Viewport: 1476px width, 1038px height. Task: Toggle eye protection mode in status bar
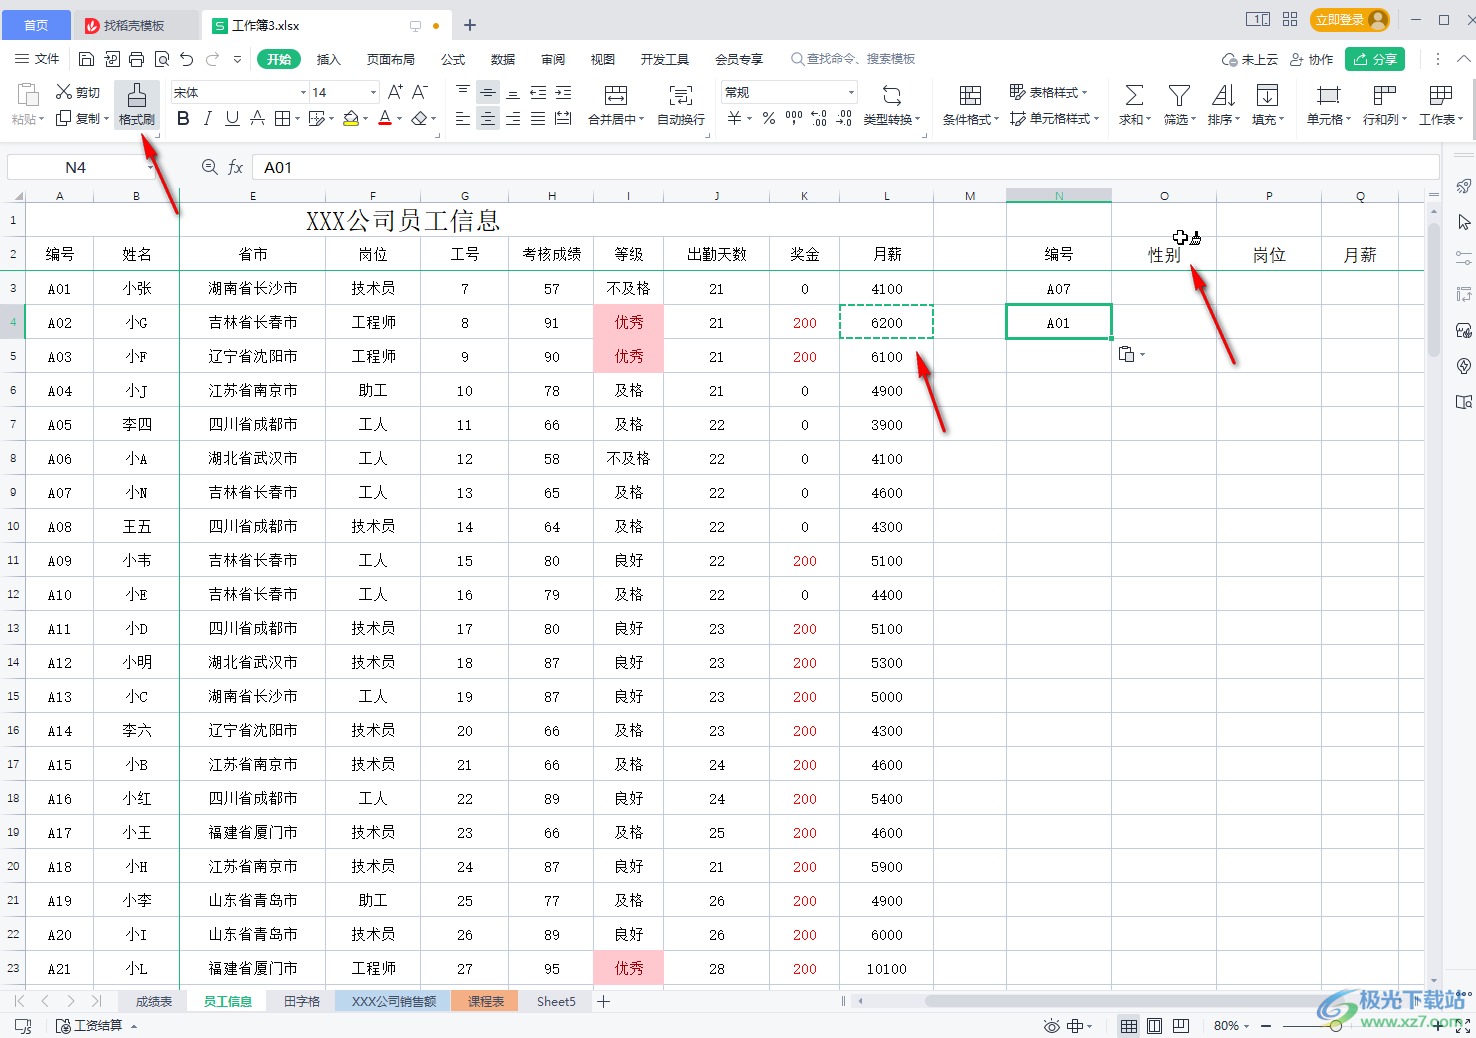(1051, 1026)
